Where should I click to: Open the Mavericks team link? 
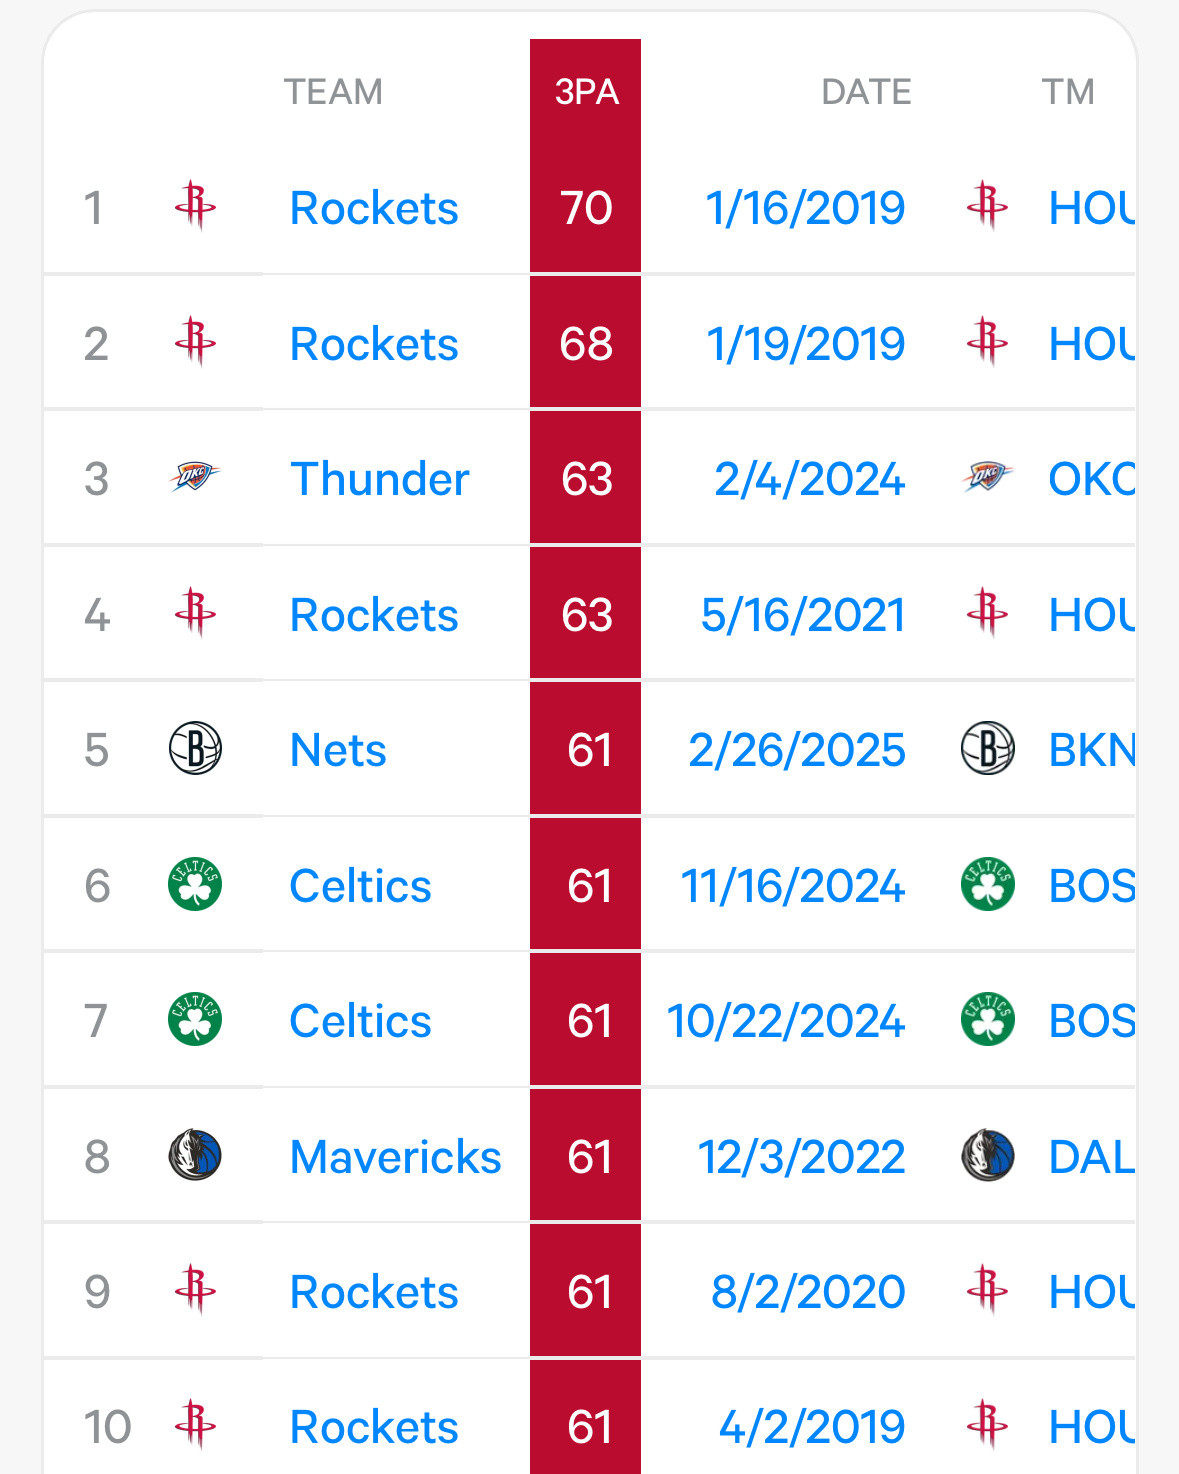[395, 1157]
